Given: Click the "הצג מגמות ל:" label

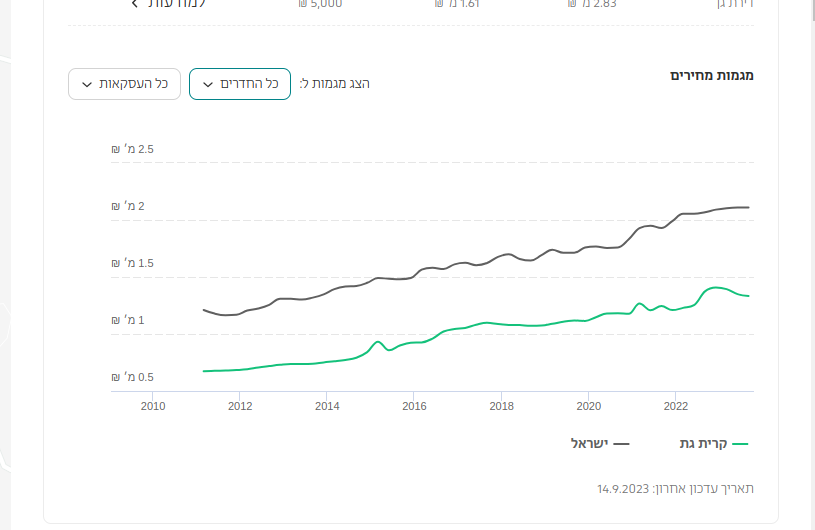Looking at the screenshot, I should click(334, 84).
